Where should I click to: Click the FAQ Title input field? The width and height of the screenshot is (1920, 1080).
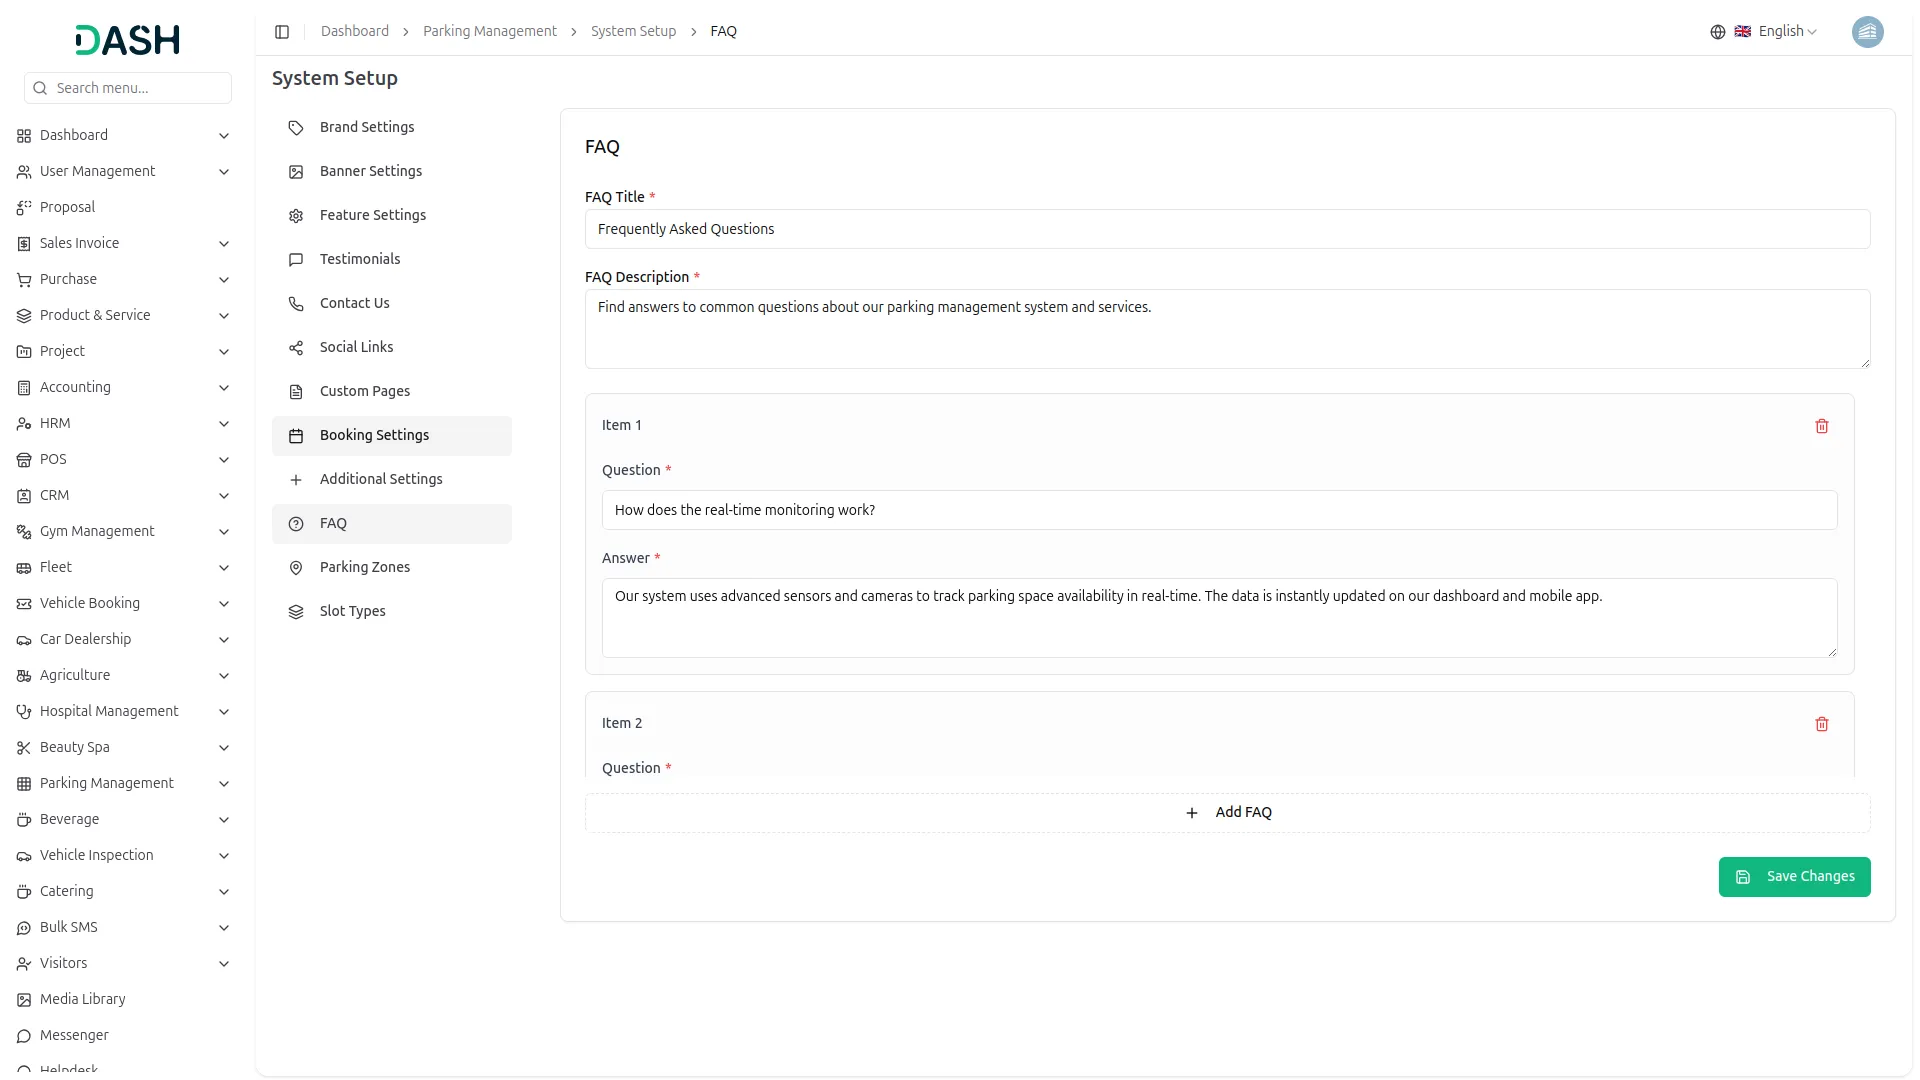pyautogui.click(x=1227, y=230)
